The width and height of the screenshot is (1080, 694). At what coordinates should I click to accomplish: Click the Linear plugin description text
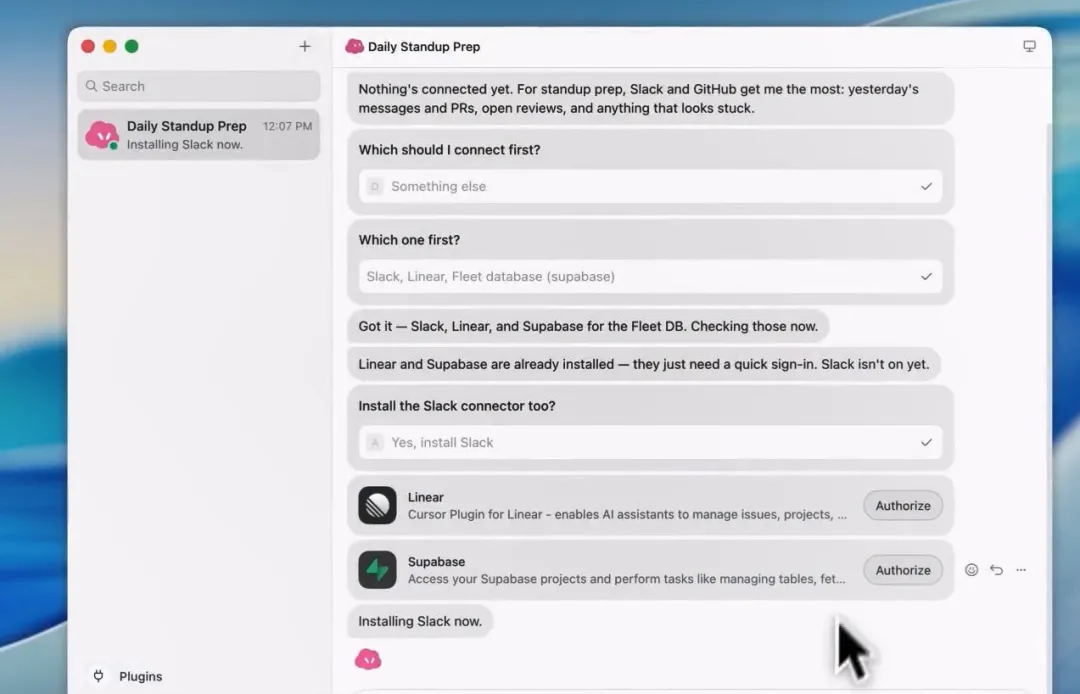coord(627,515)
